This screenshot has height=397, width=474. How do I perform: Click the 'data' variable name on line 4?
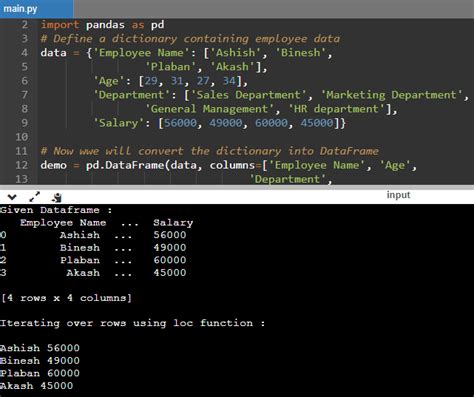tap(53, 53)
